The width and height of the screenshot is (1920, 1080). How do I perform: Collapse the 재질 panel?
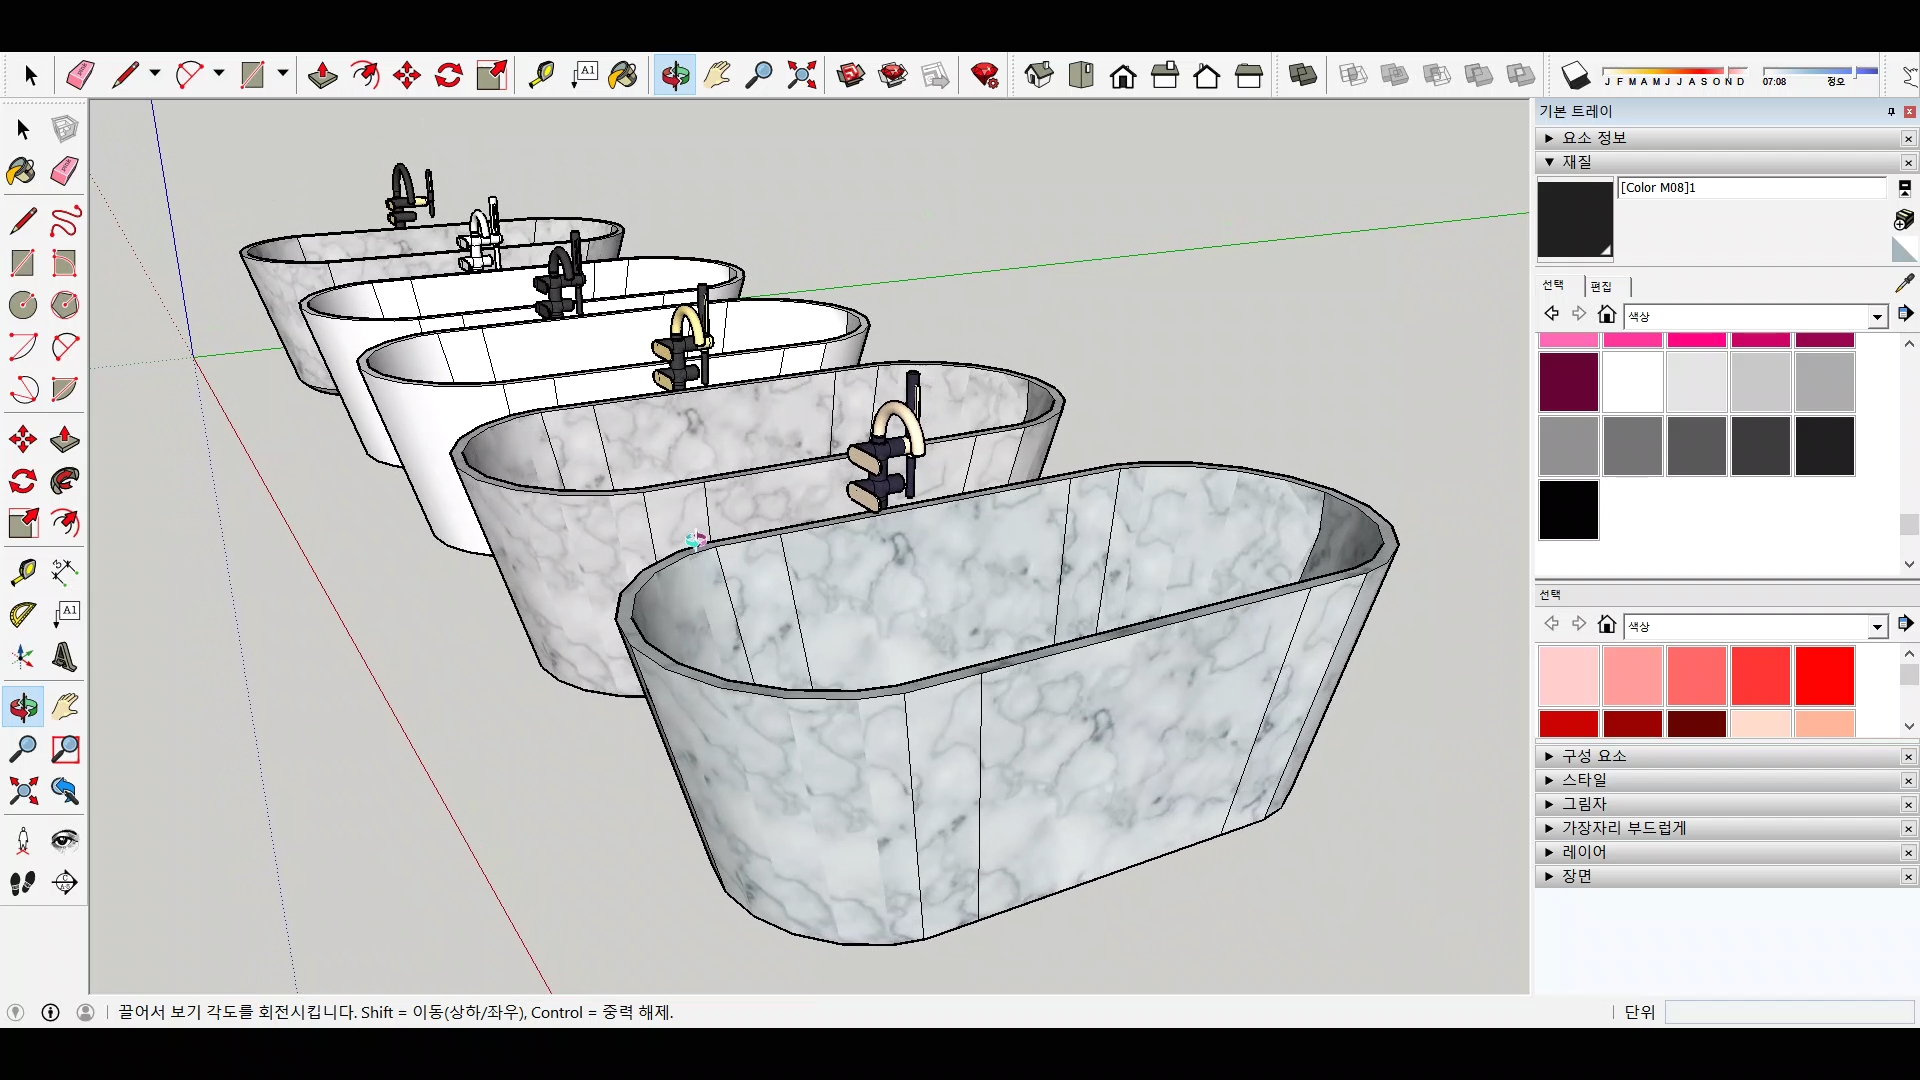(x=1576, y=162)
